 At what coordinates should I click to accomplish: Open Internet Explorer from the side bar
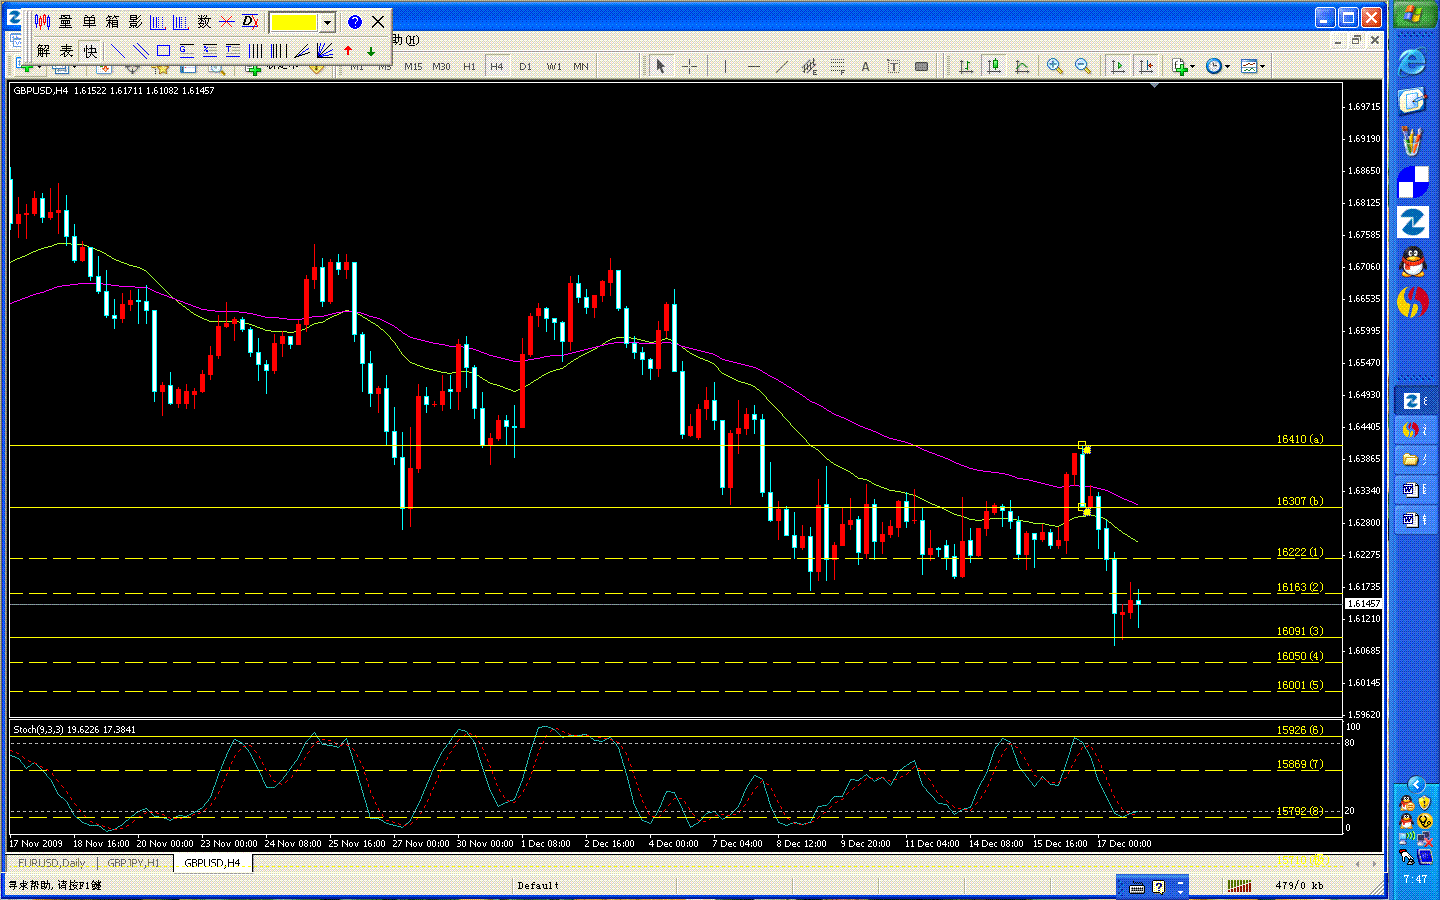[x=1412, y=62]
